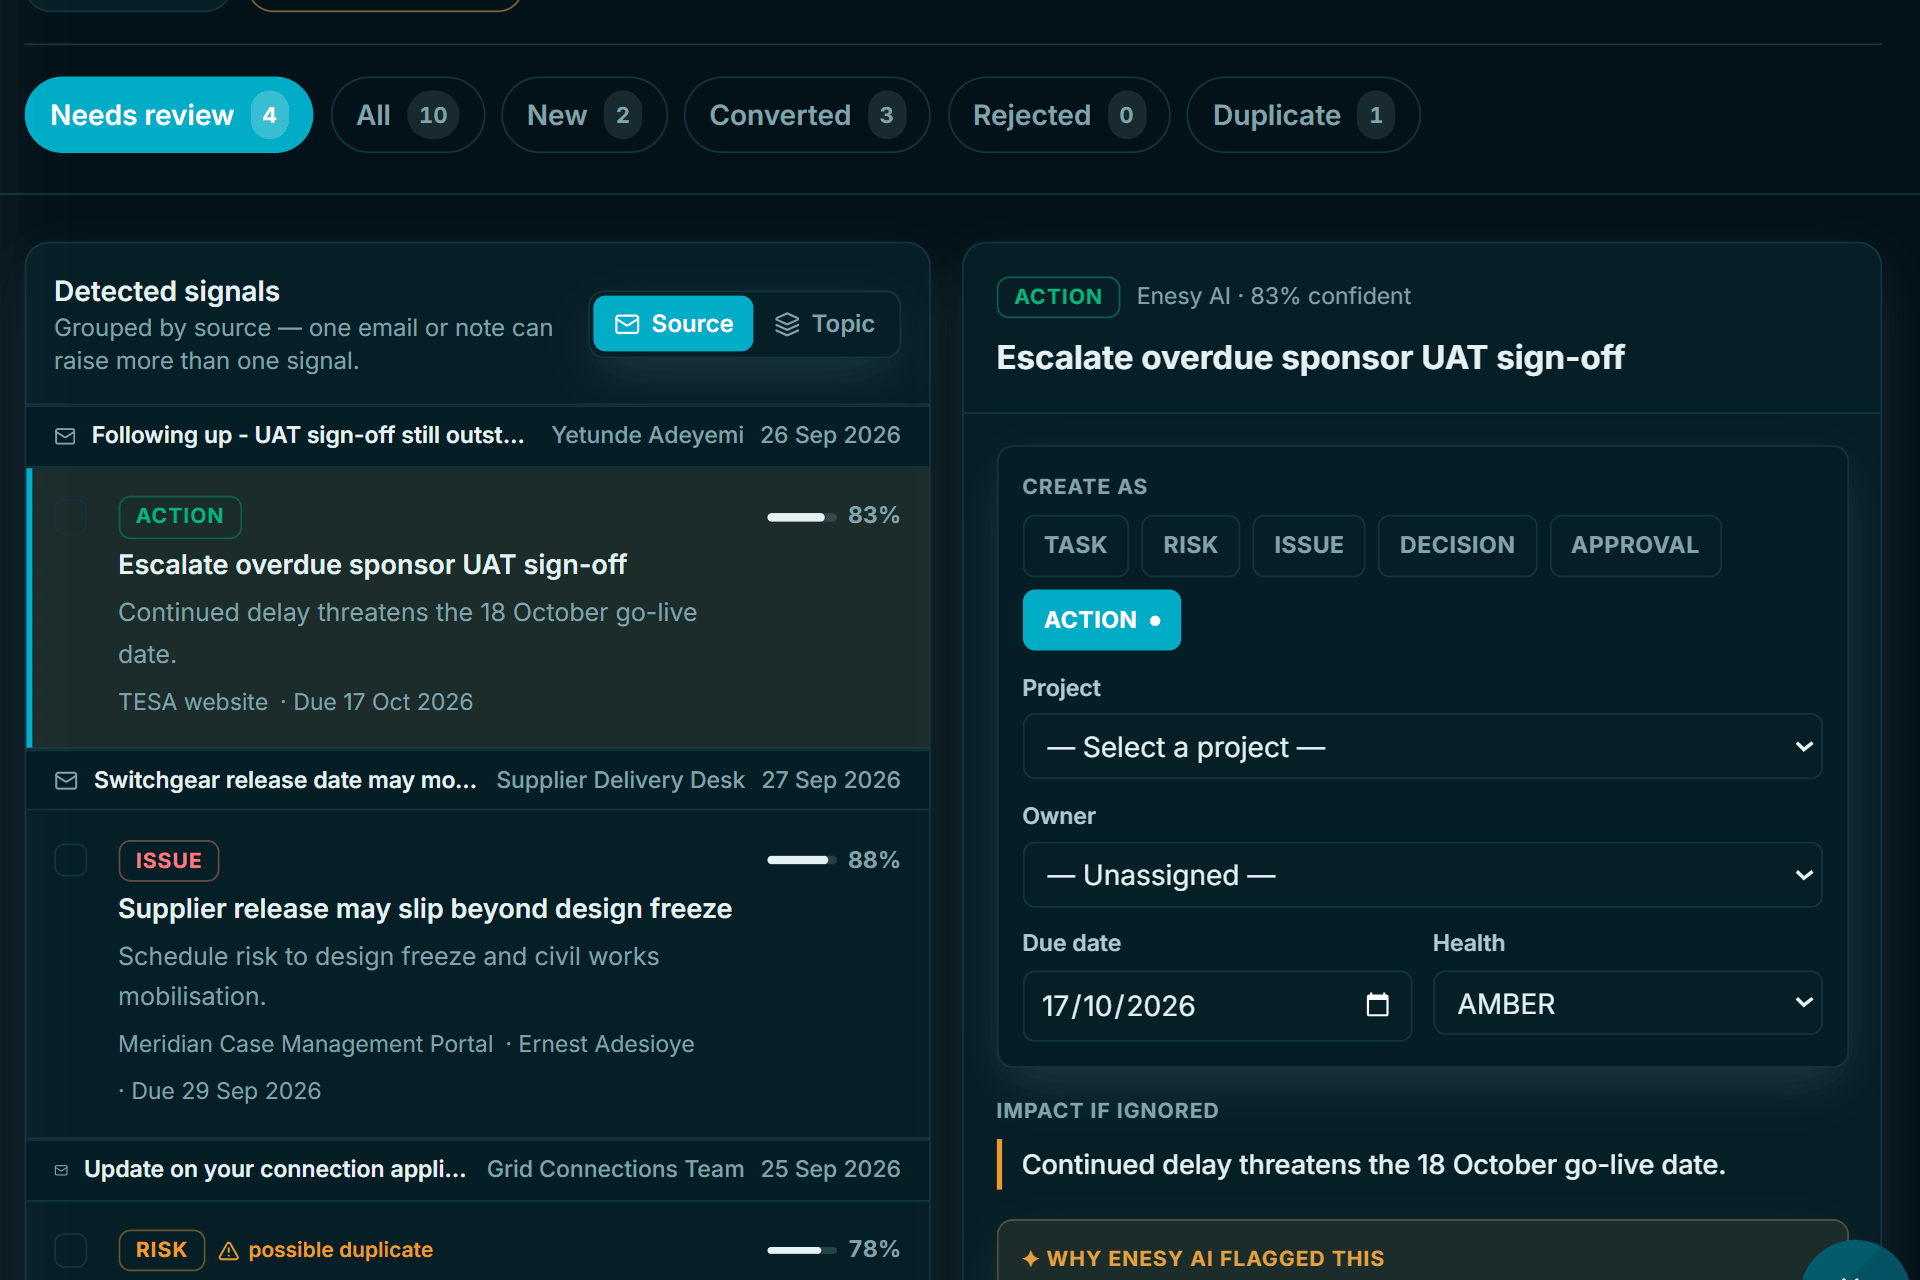Set create-as type to RISK

pyautogui.click(x=1191, y=546)
